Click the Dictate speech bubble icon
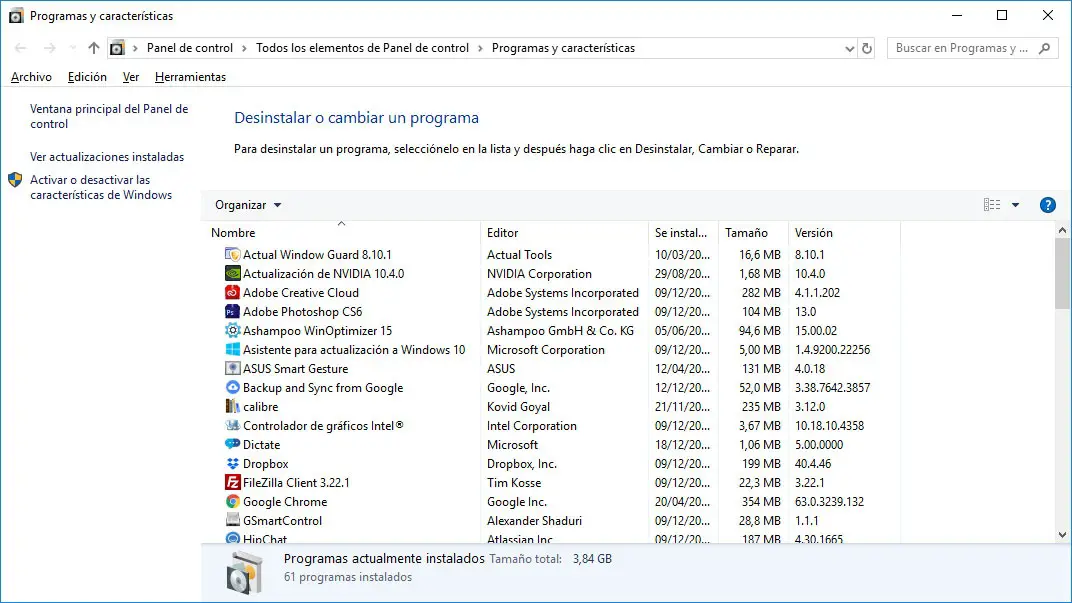 pyautogui.click(x=232, y=444)
